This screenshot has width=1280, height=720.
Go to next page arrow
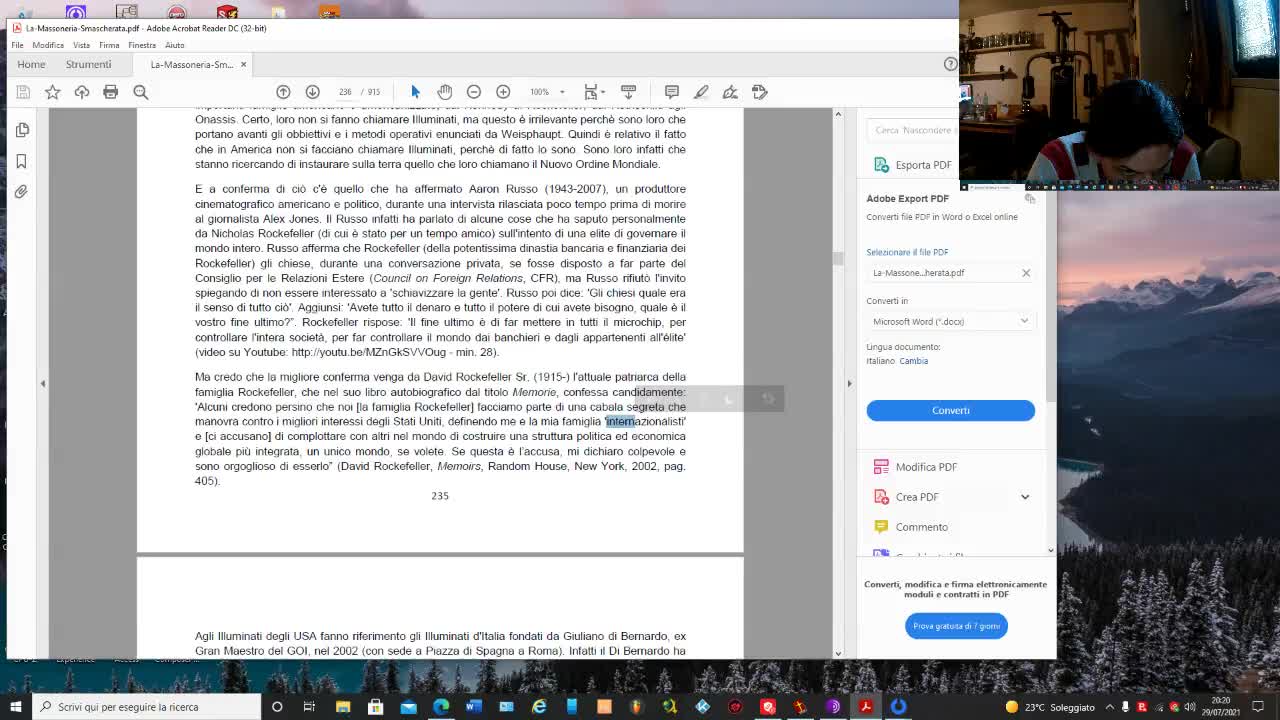click(x=312, y=92)
